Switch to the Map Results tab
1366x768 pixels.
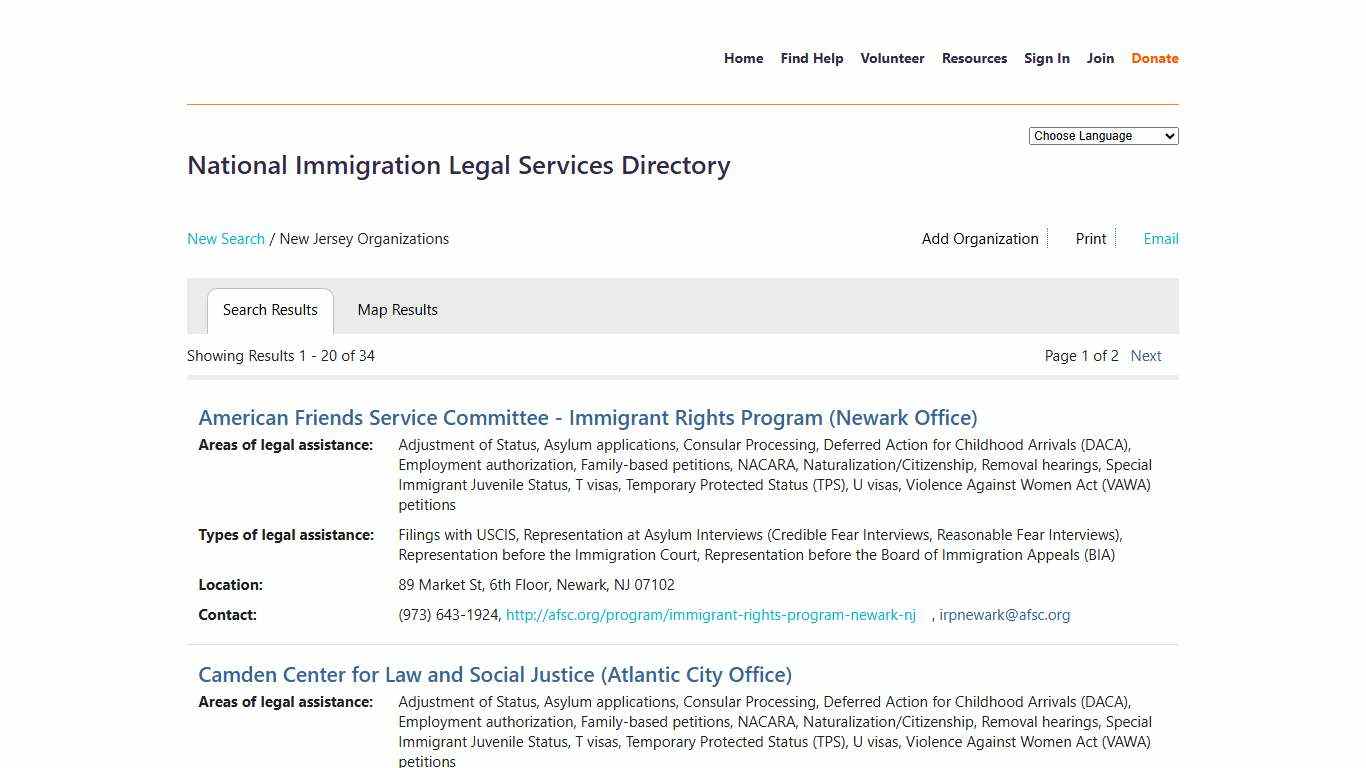tap(397, 310)
